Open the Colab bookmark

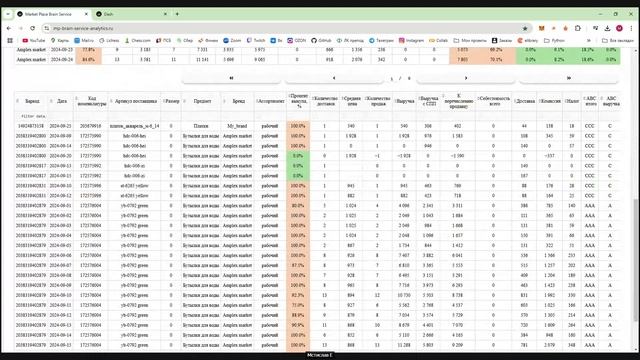[438, 40]
